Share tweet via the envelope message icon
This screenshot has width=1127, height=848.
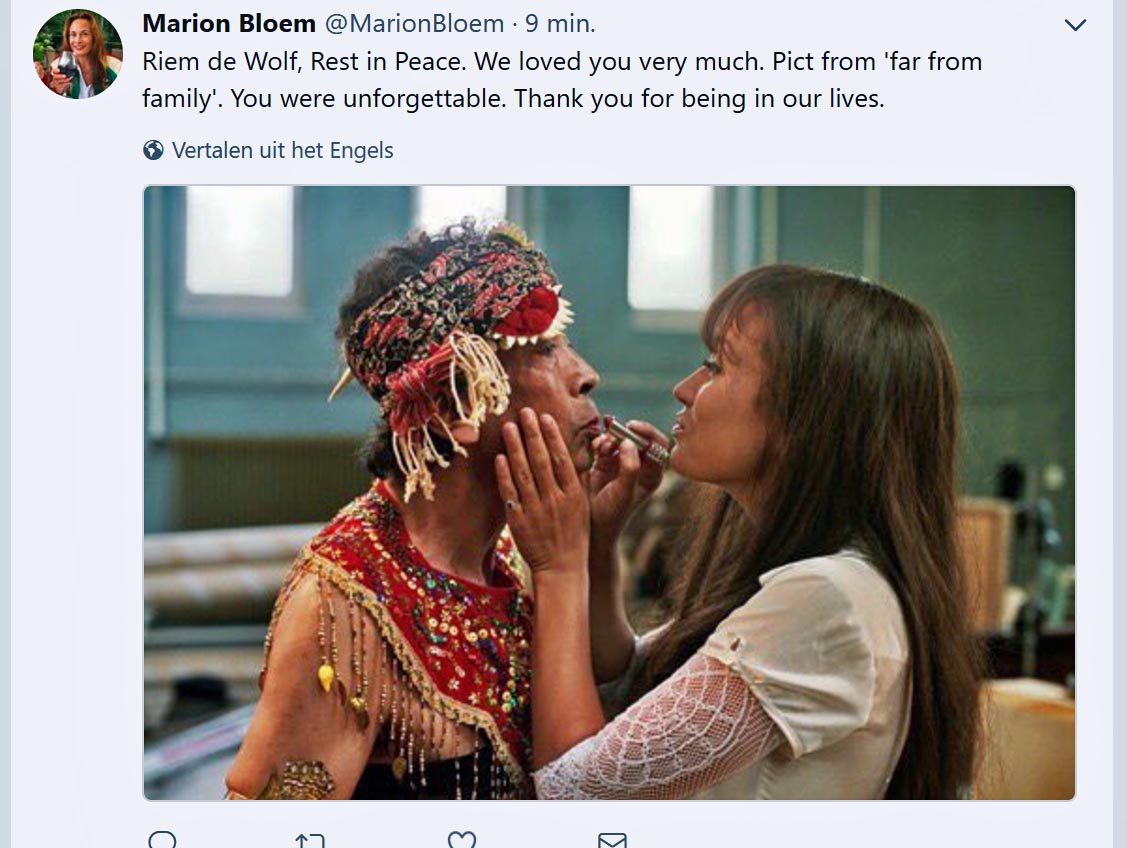[x=612, y=840]
